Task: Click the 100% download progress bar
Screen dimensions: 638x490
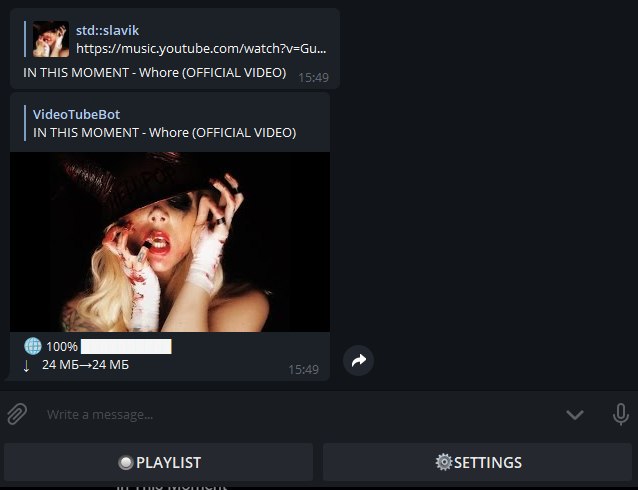Action: pos(126,346)
